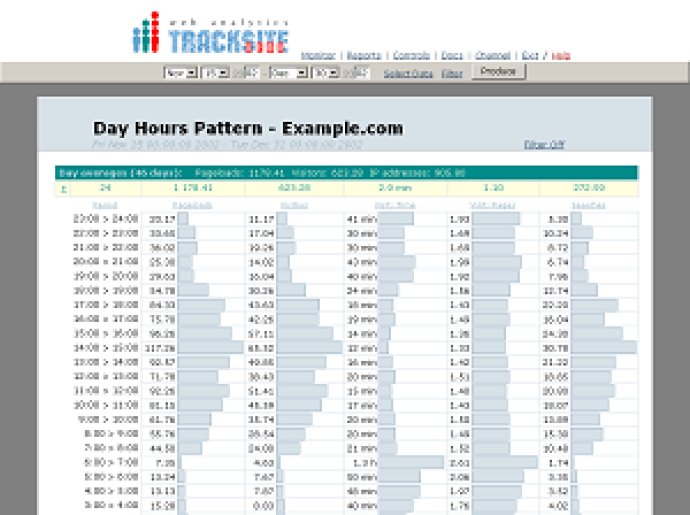Viewport: 690px width, 515px height.
Task: Click the TrackSite web analytics logo
Action: tap(211, 33)
